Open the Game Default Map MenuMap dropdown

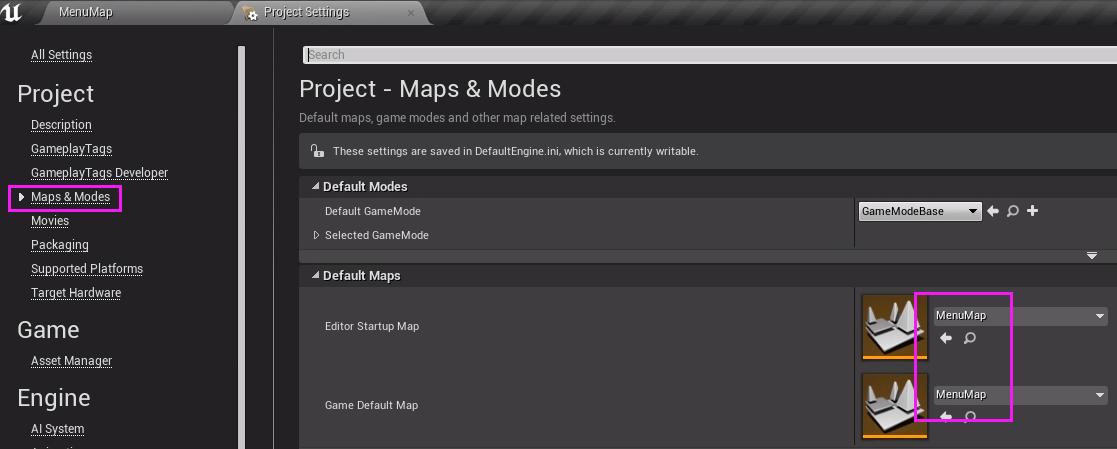[1020, 395]
